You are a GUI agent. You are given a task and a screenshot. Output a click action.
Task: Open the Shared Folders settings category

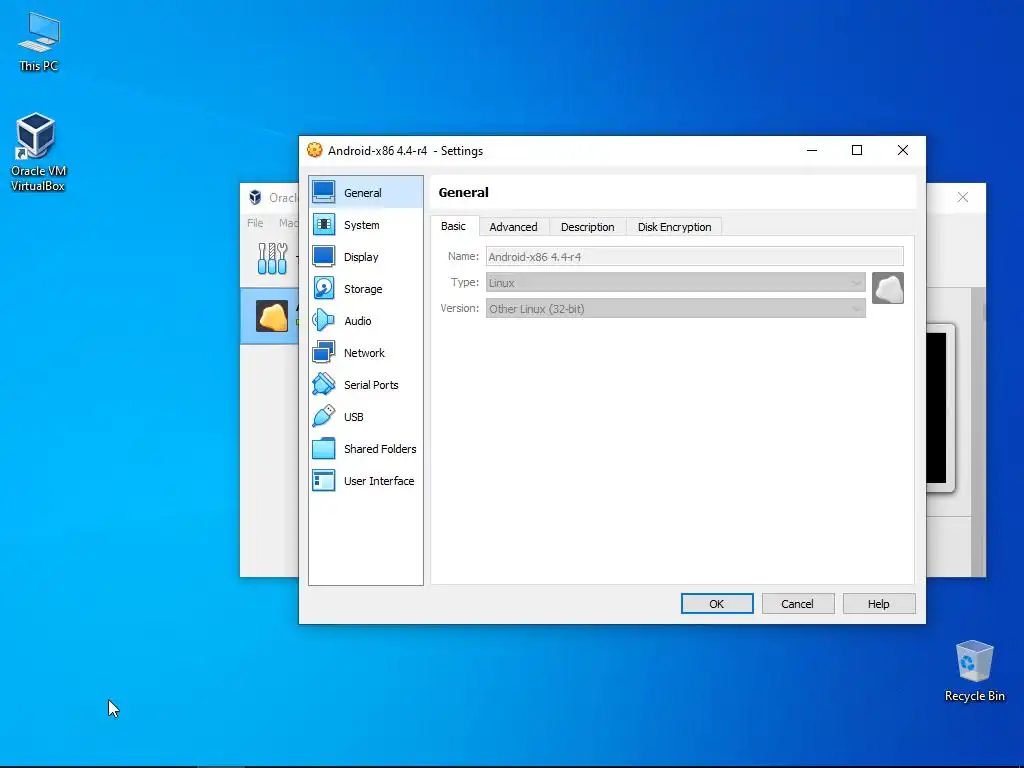pyautogui.click(x=366, y=449)
